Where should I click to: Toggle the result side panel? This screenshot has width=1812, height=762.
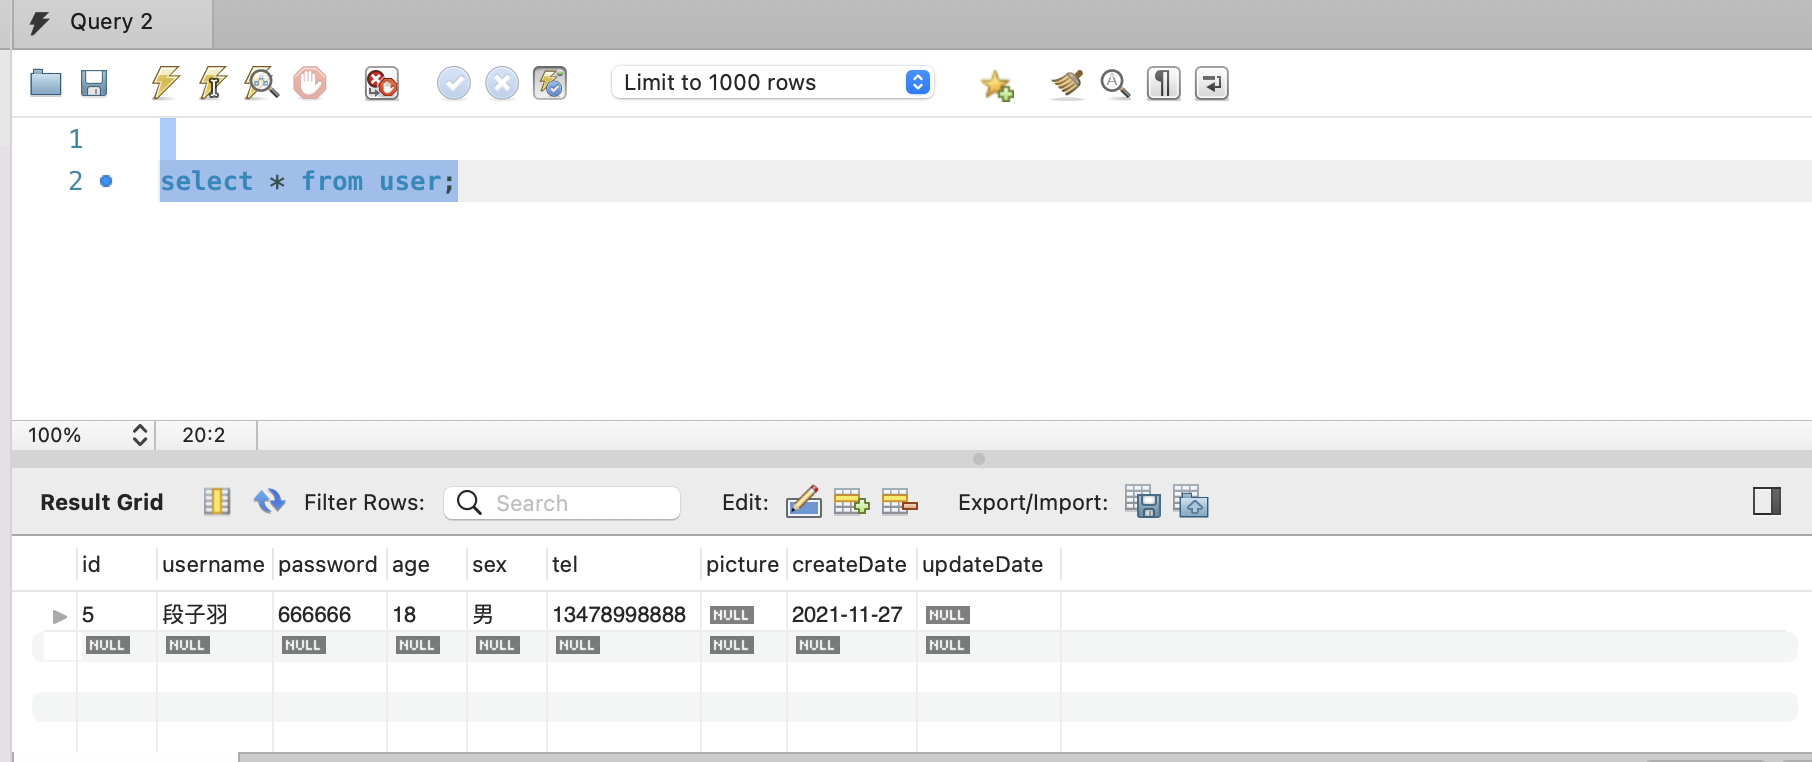click(x=1767, y=501)
